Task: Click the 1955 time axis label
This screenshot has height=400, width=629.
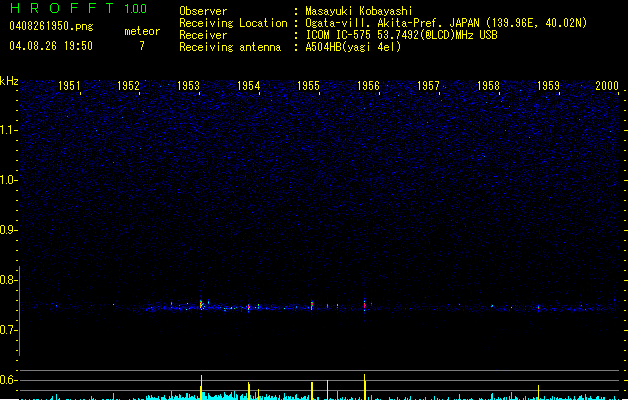Action: 308,86
